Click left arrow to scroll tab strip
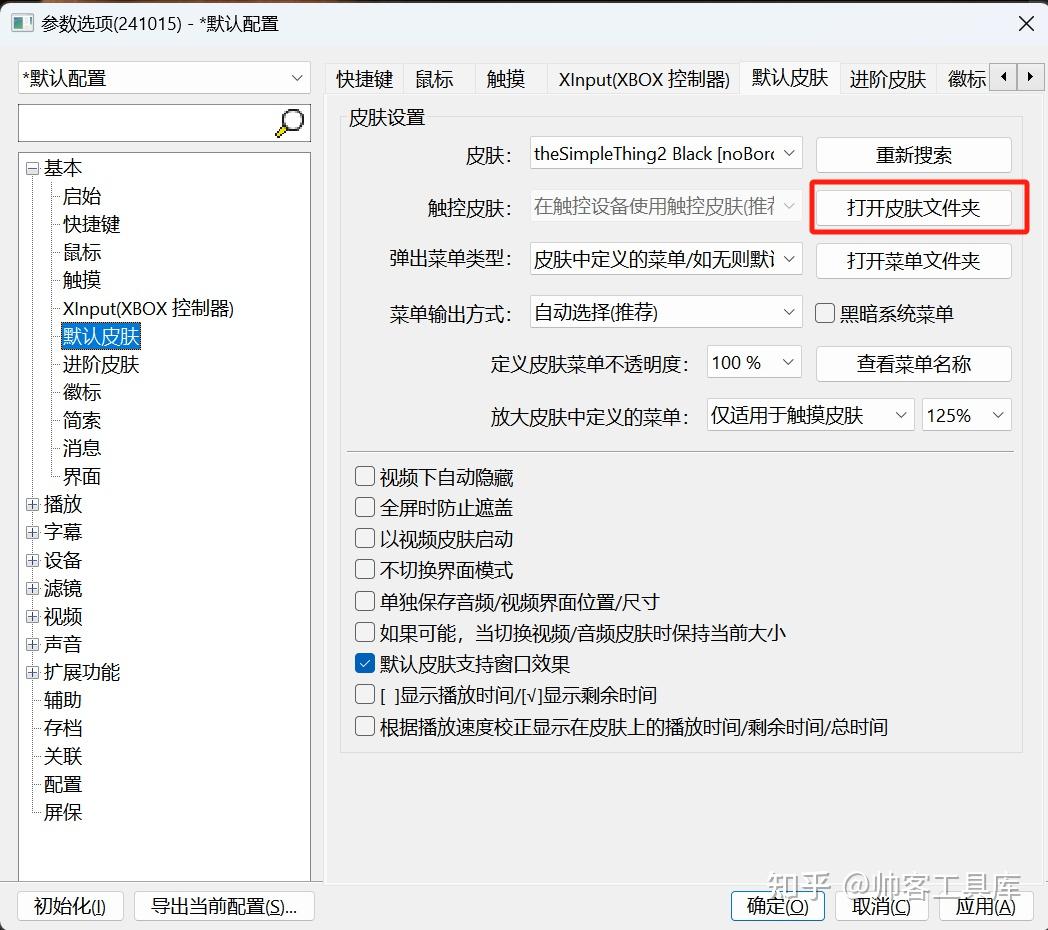The image size is (1048, 930). (1003, 77)
